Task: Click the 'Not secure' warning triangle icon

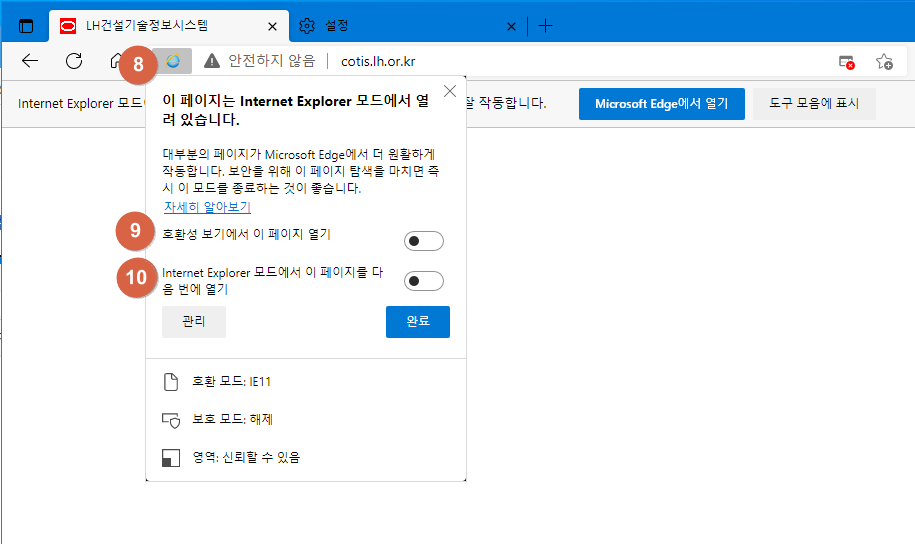Action: coord(212,60)
